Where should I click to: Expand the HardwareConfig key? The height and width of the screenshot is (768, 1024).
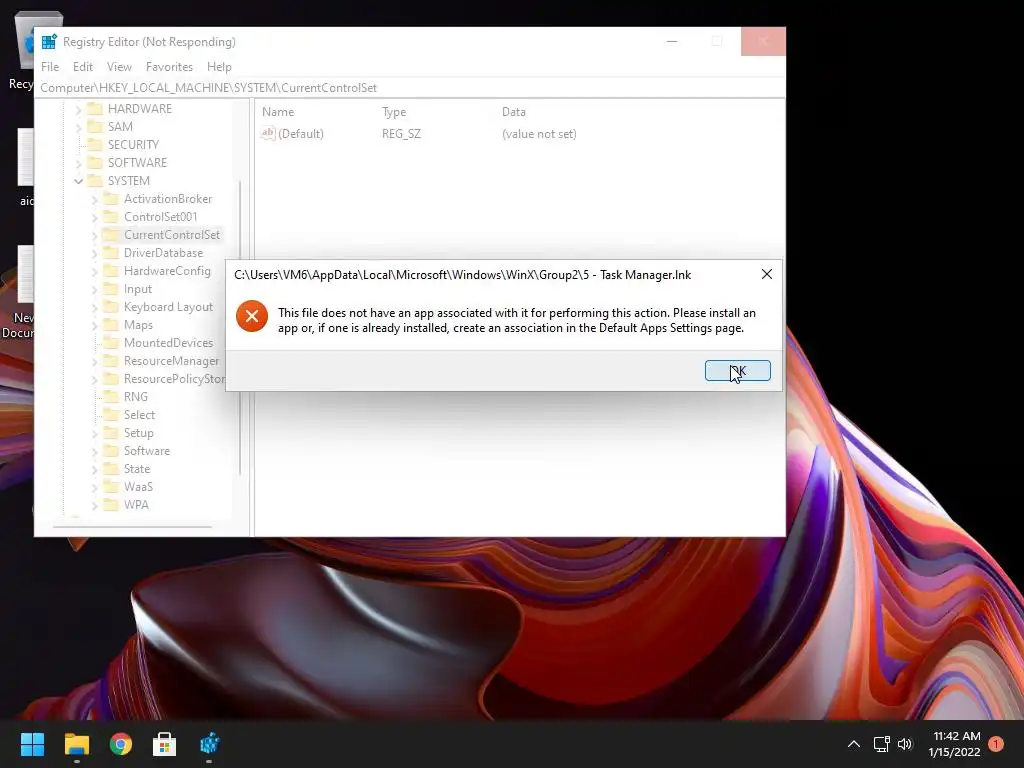(95, 271)
